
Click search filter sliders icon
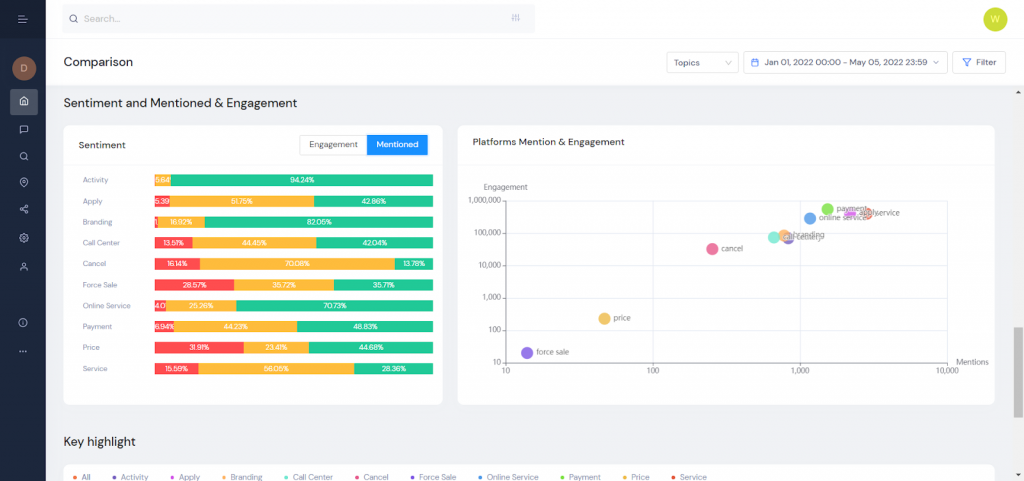coord(515,18)
